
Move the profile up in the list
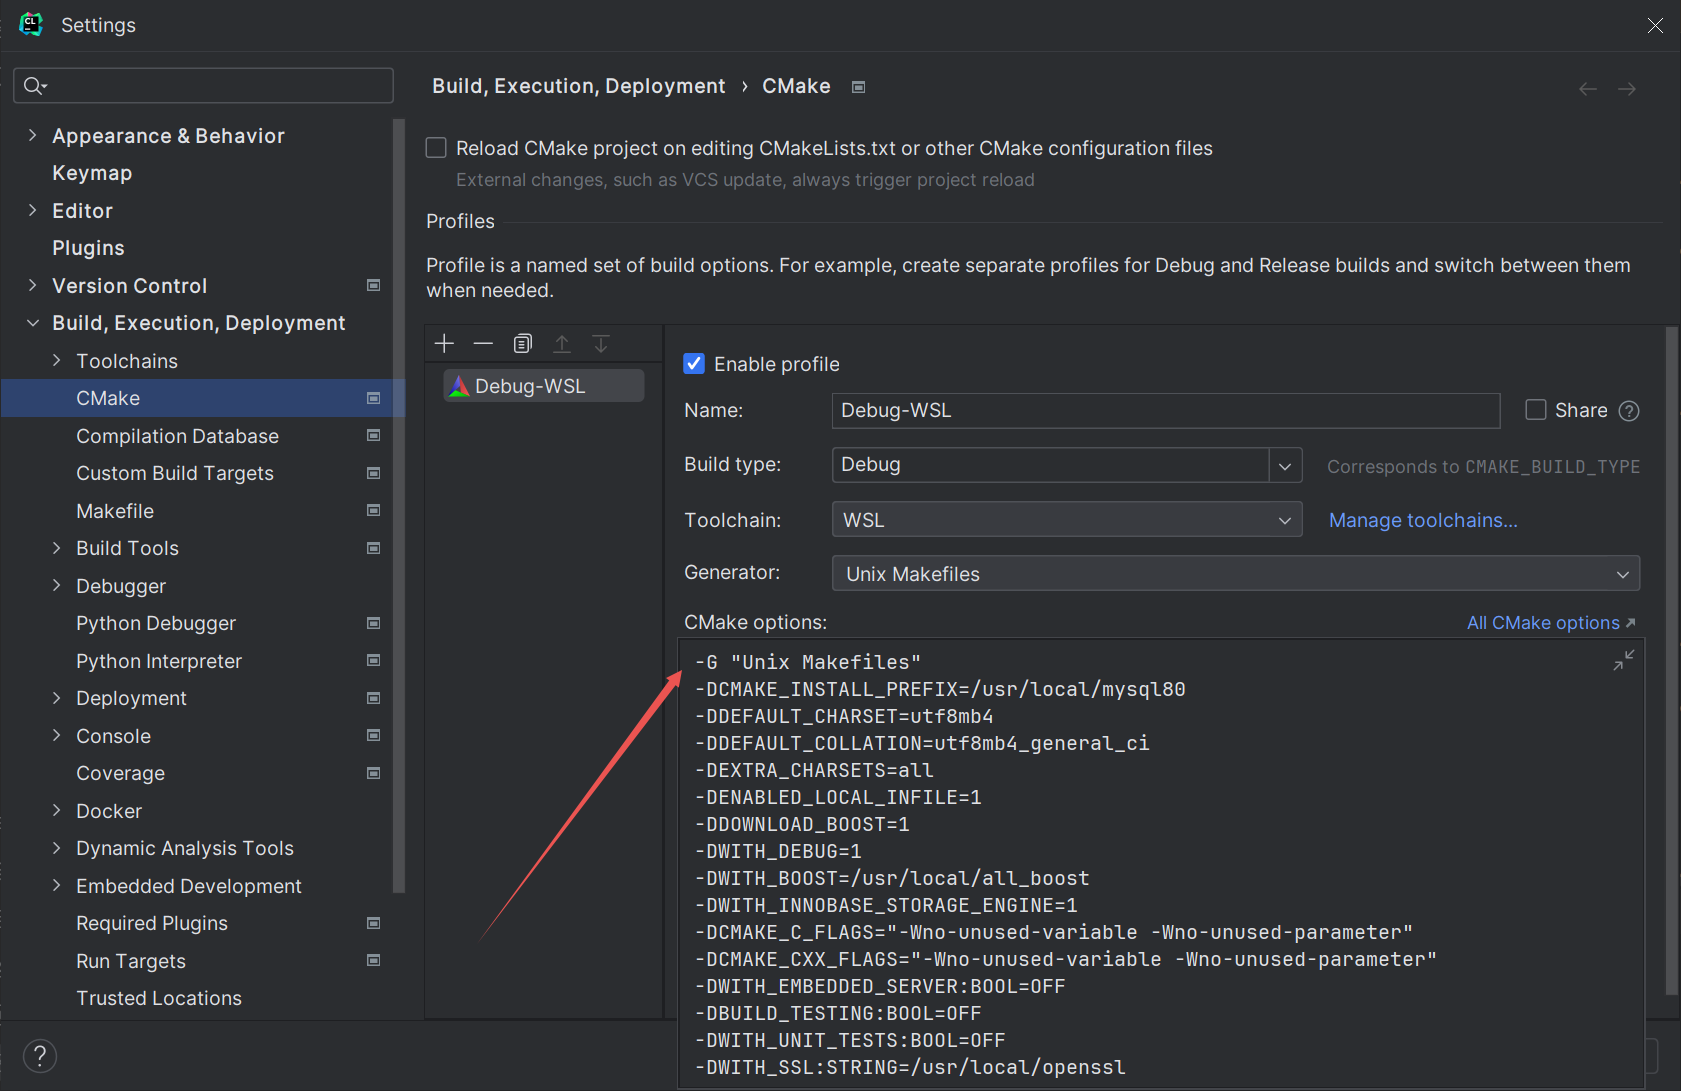562,344
